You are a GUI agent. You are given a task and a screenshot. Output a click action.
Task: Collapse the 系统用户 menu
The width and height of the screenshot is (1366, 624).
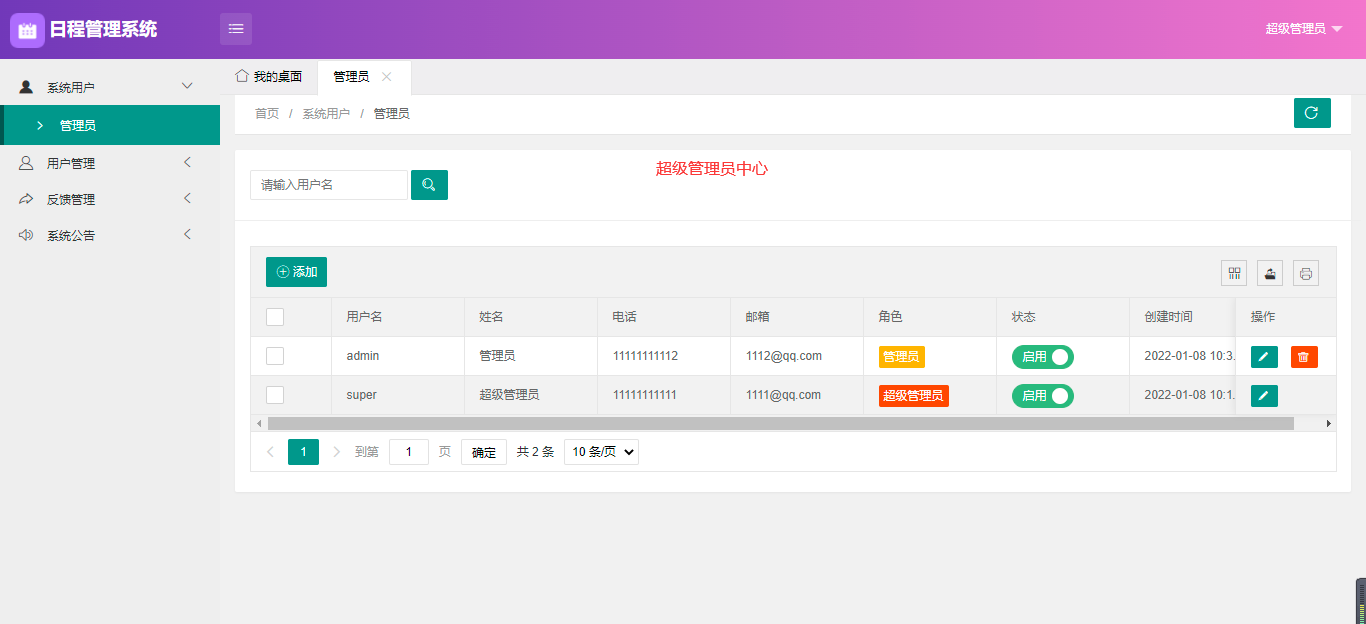187,87
